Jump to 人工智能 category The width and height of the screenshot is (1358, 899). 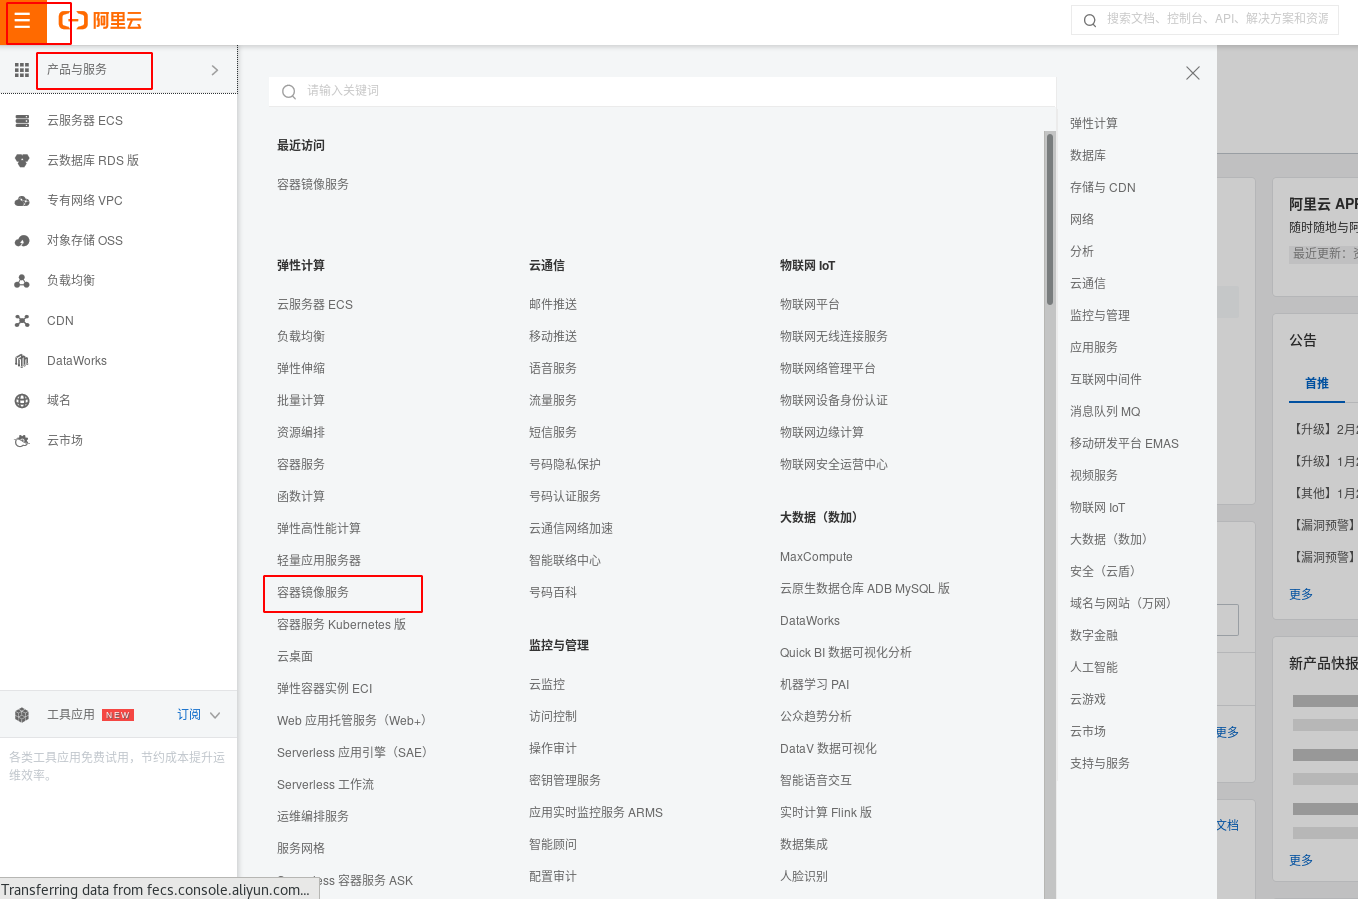[x=1094, y=667]
